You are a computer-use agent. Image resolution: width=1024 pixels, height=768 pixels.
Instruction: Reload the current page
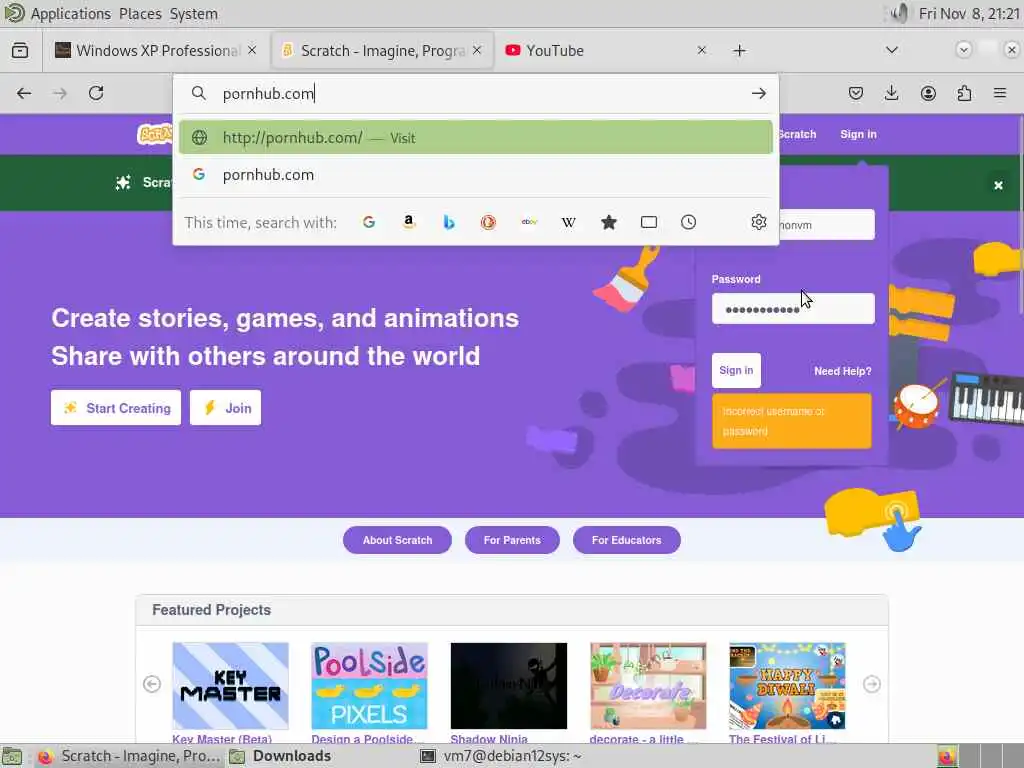click(96, 93)
